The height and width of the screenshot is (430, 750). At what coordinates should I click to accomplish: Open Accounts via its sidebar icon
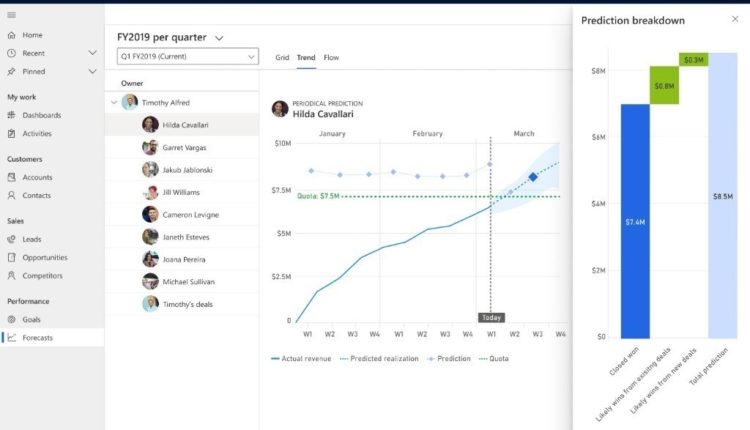click(11, 177)
